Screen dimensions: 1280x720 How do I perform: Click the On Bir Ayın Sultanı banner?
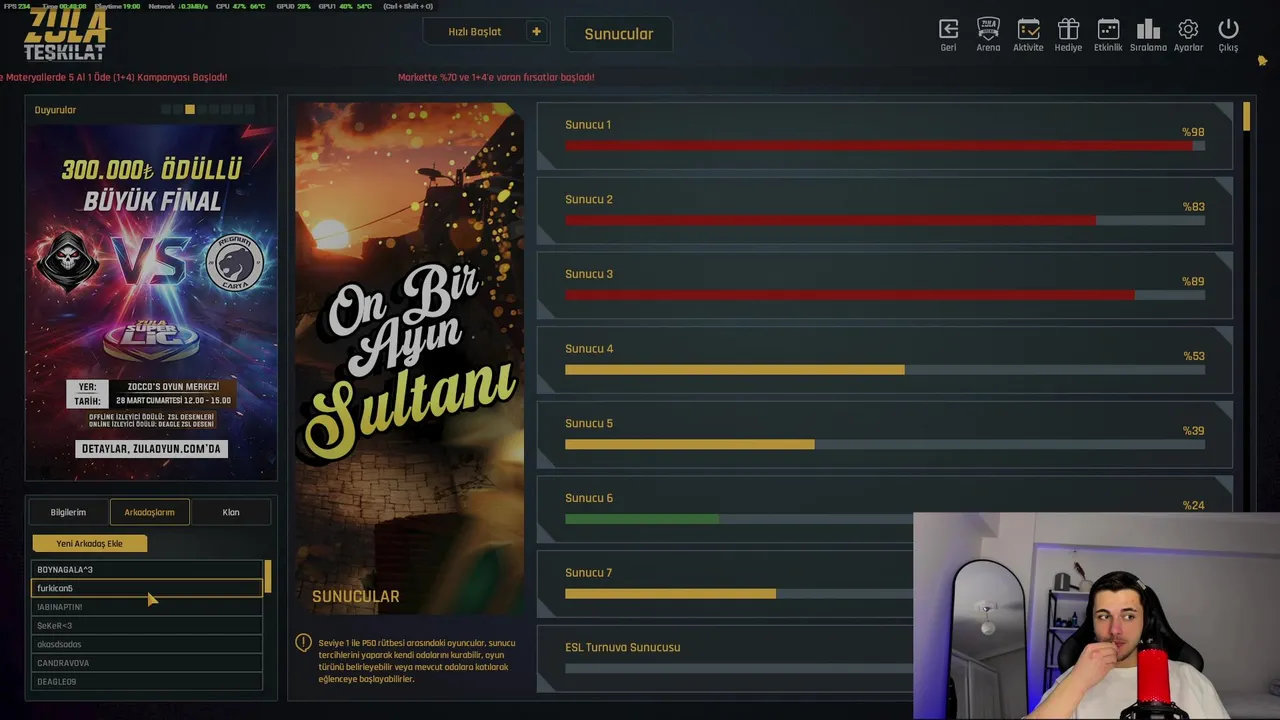409,358
